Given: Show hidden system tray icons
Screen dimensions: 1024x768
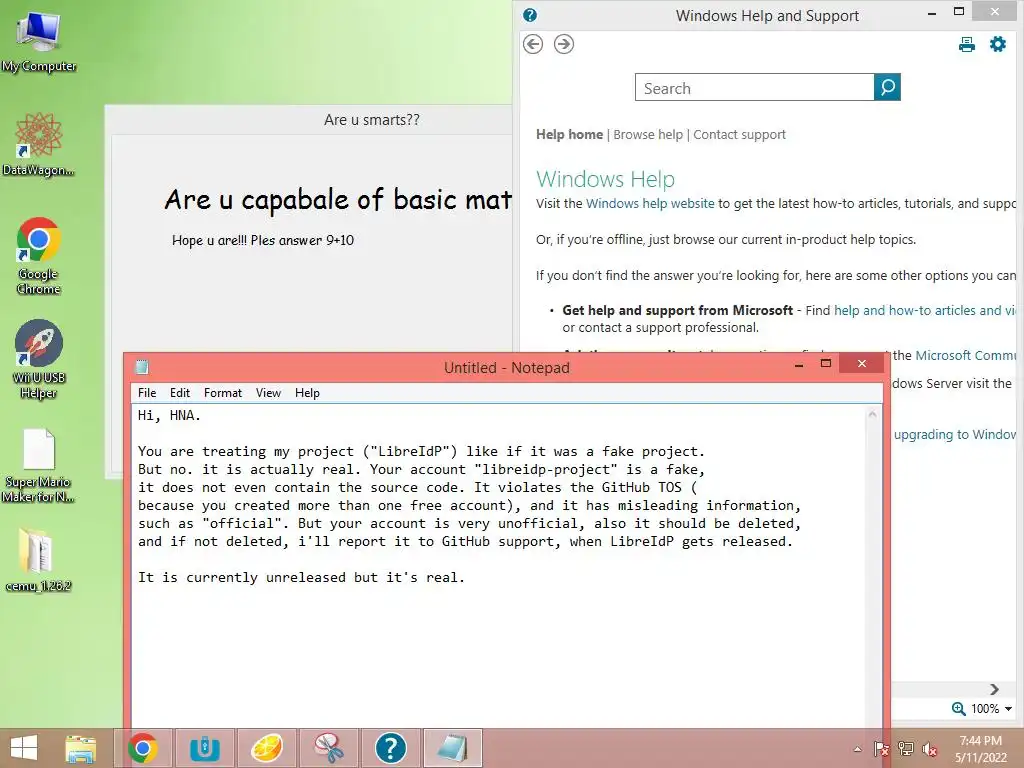Looking at the screenshot, I should click(857, 749).
